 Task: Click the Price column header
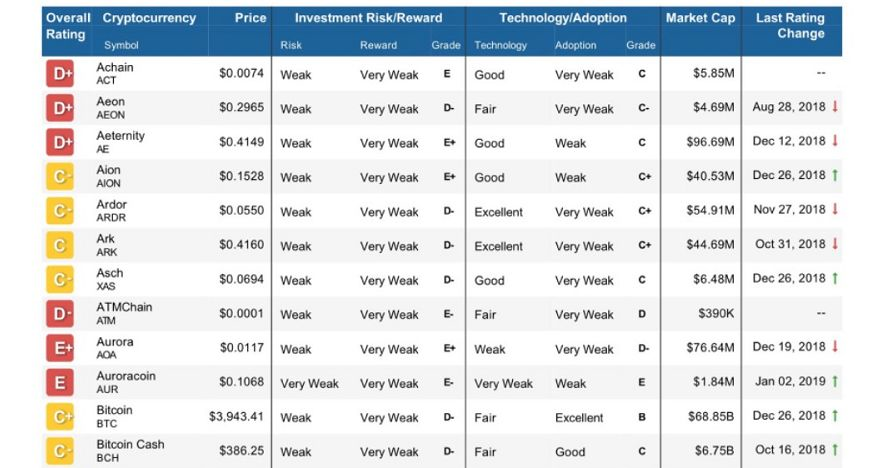(x=250, y=18)
